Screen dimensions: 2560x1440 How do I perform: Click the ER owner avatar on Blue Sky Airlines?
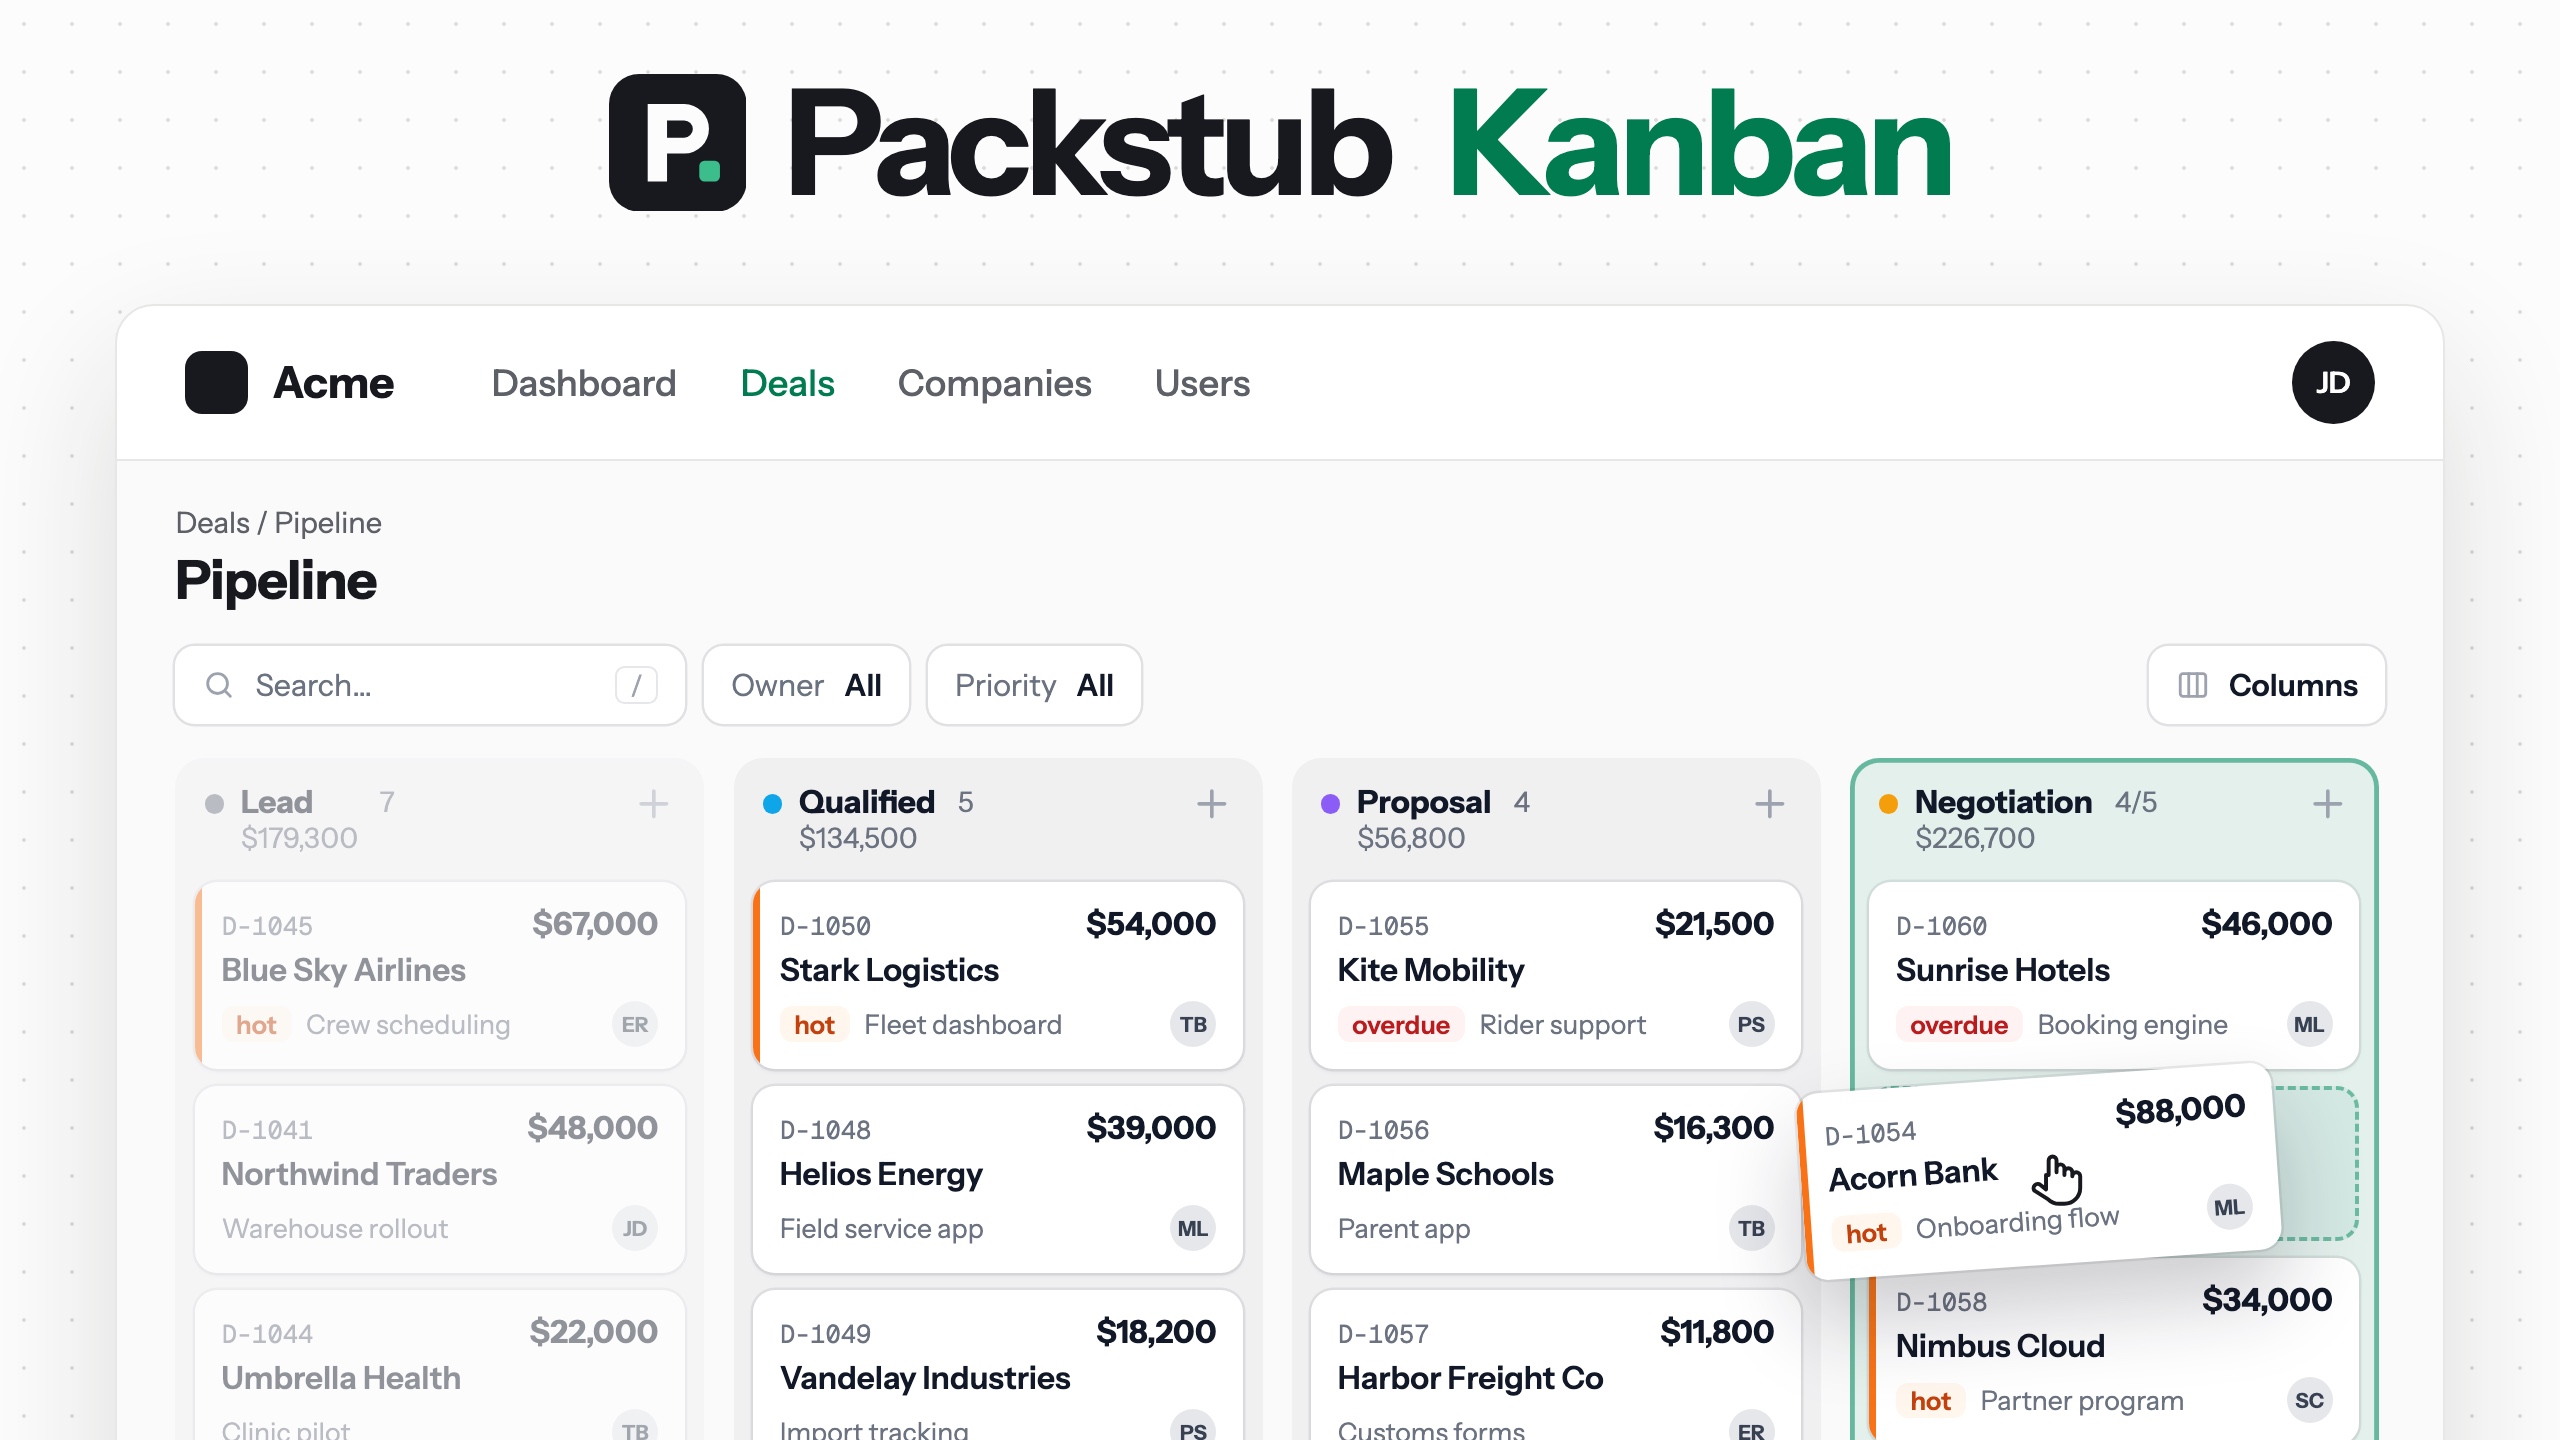635,1024
